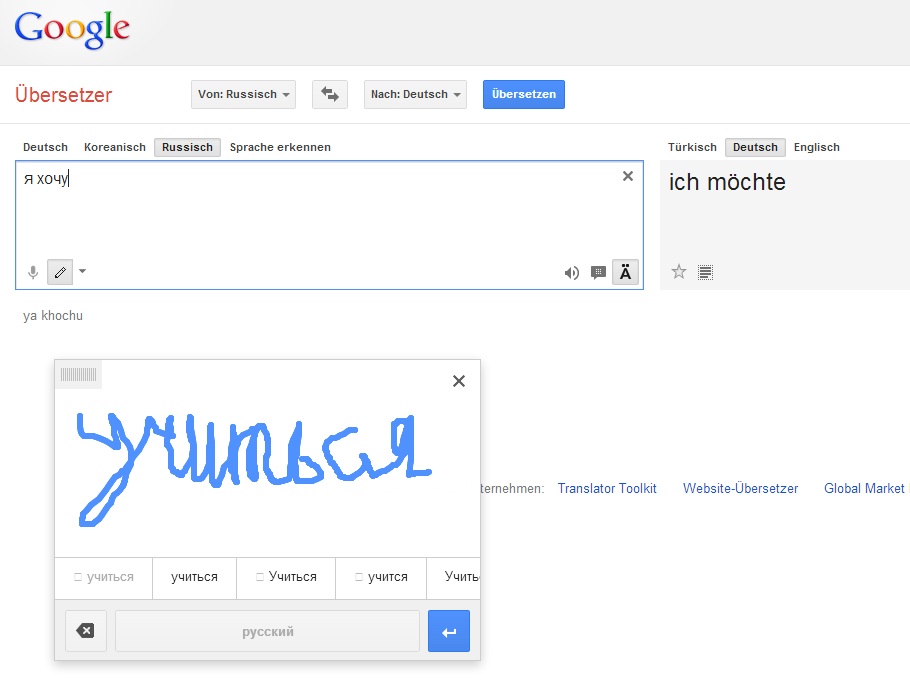Screen dimensions: 910x688
Task: Pick the suggestion учится
Action: point(381,577)
